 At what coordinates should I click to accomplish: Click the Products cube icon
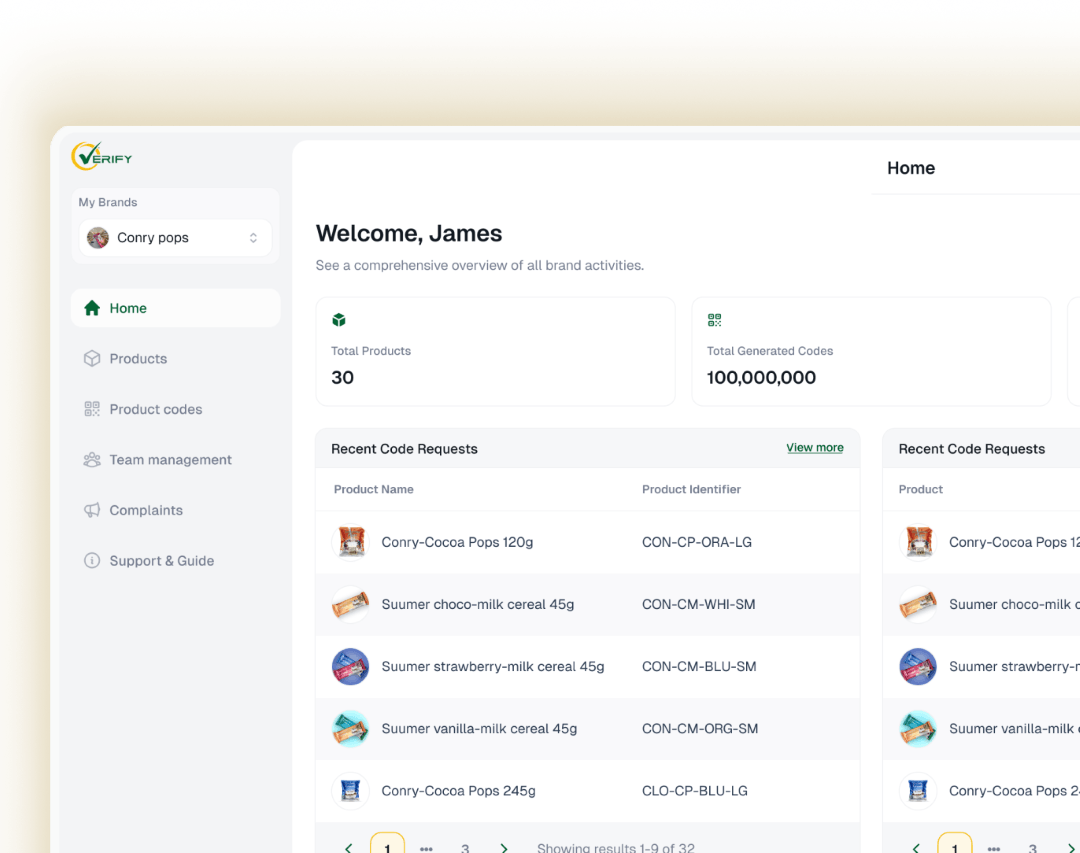click(x=92, y=359)
